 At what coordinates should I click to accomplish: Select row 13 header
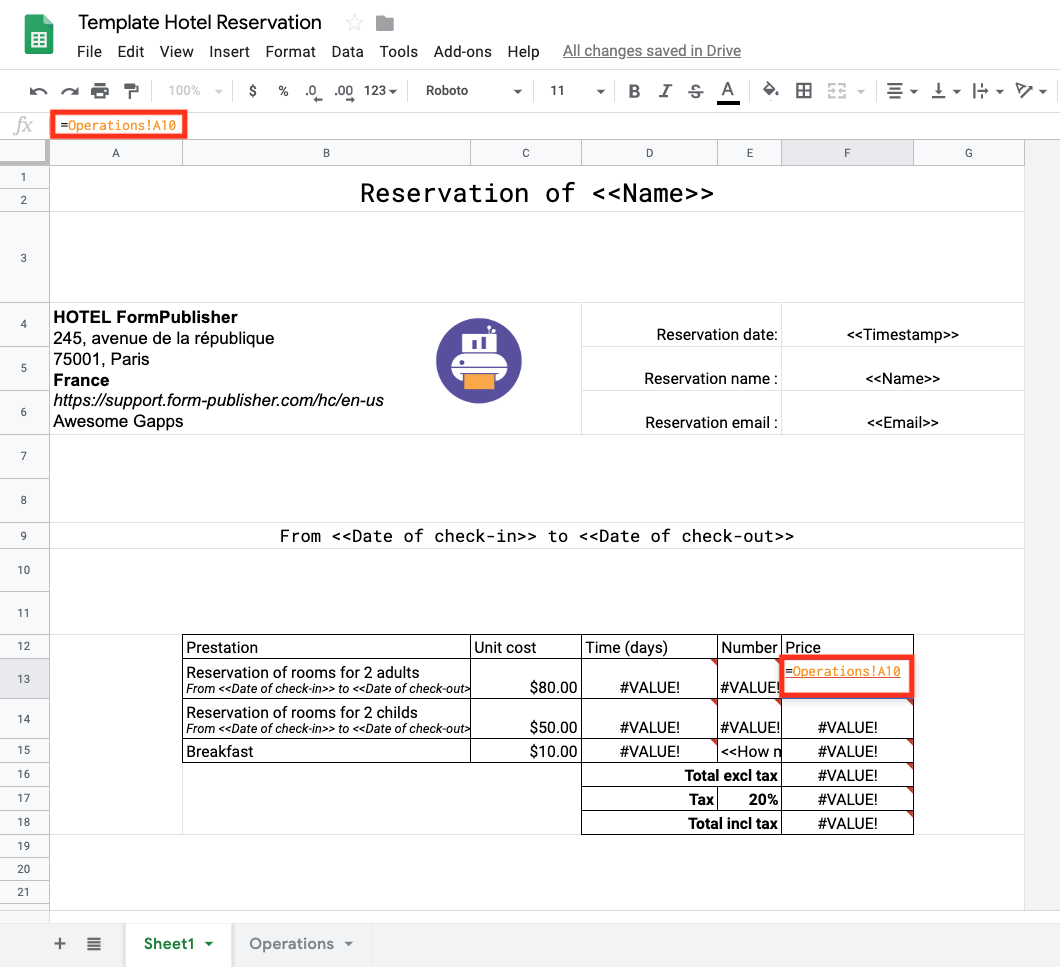click(24, 679)
